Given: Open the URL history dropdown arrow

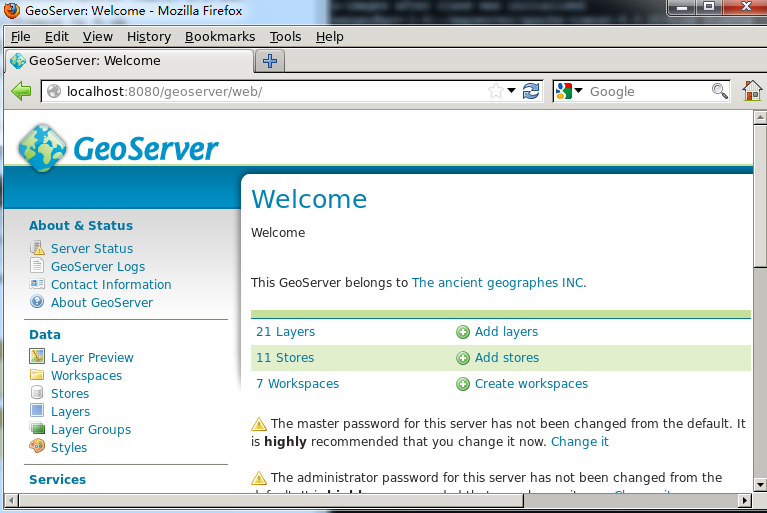Looking at the screenshot, I should tap(511, 90).
